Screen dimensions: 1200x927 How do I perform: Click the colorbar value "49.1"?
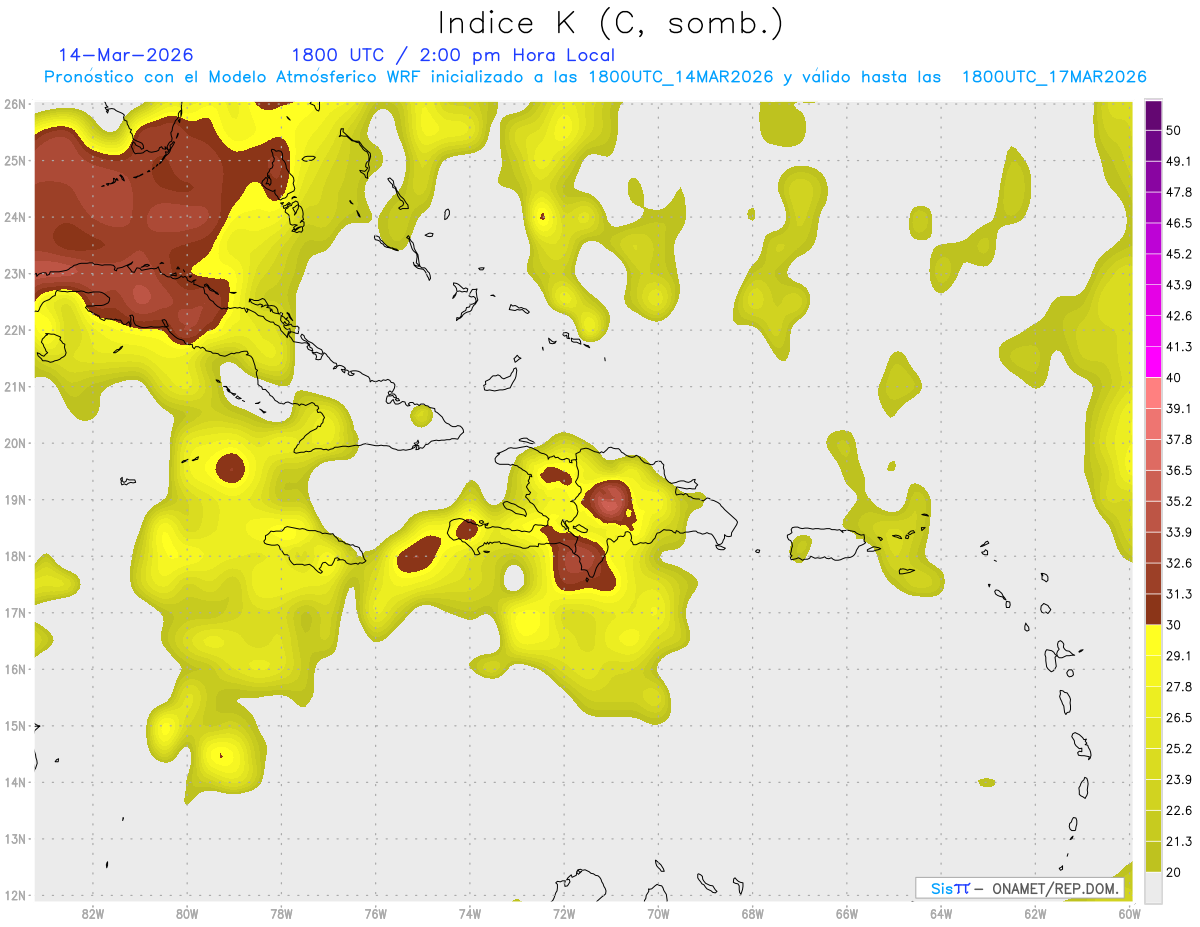1178,161
